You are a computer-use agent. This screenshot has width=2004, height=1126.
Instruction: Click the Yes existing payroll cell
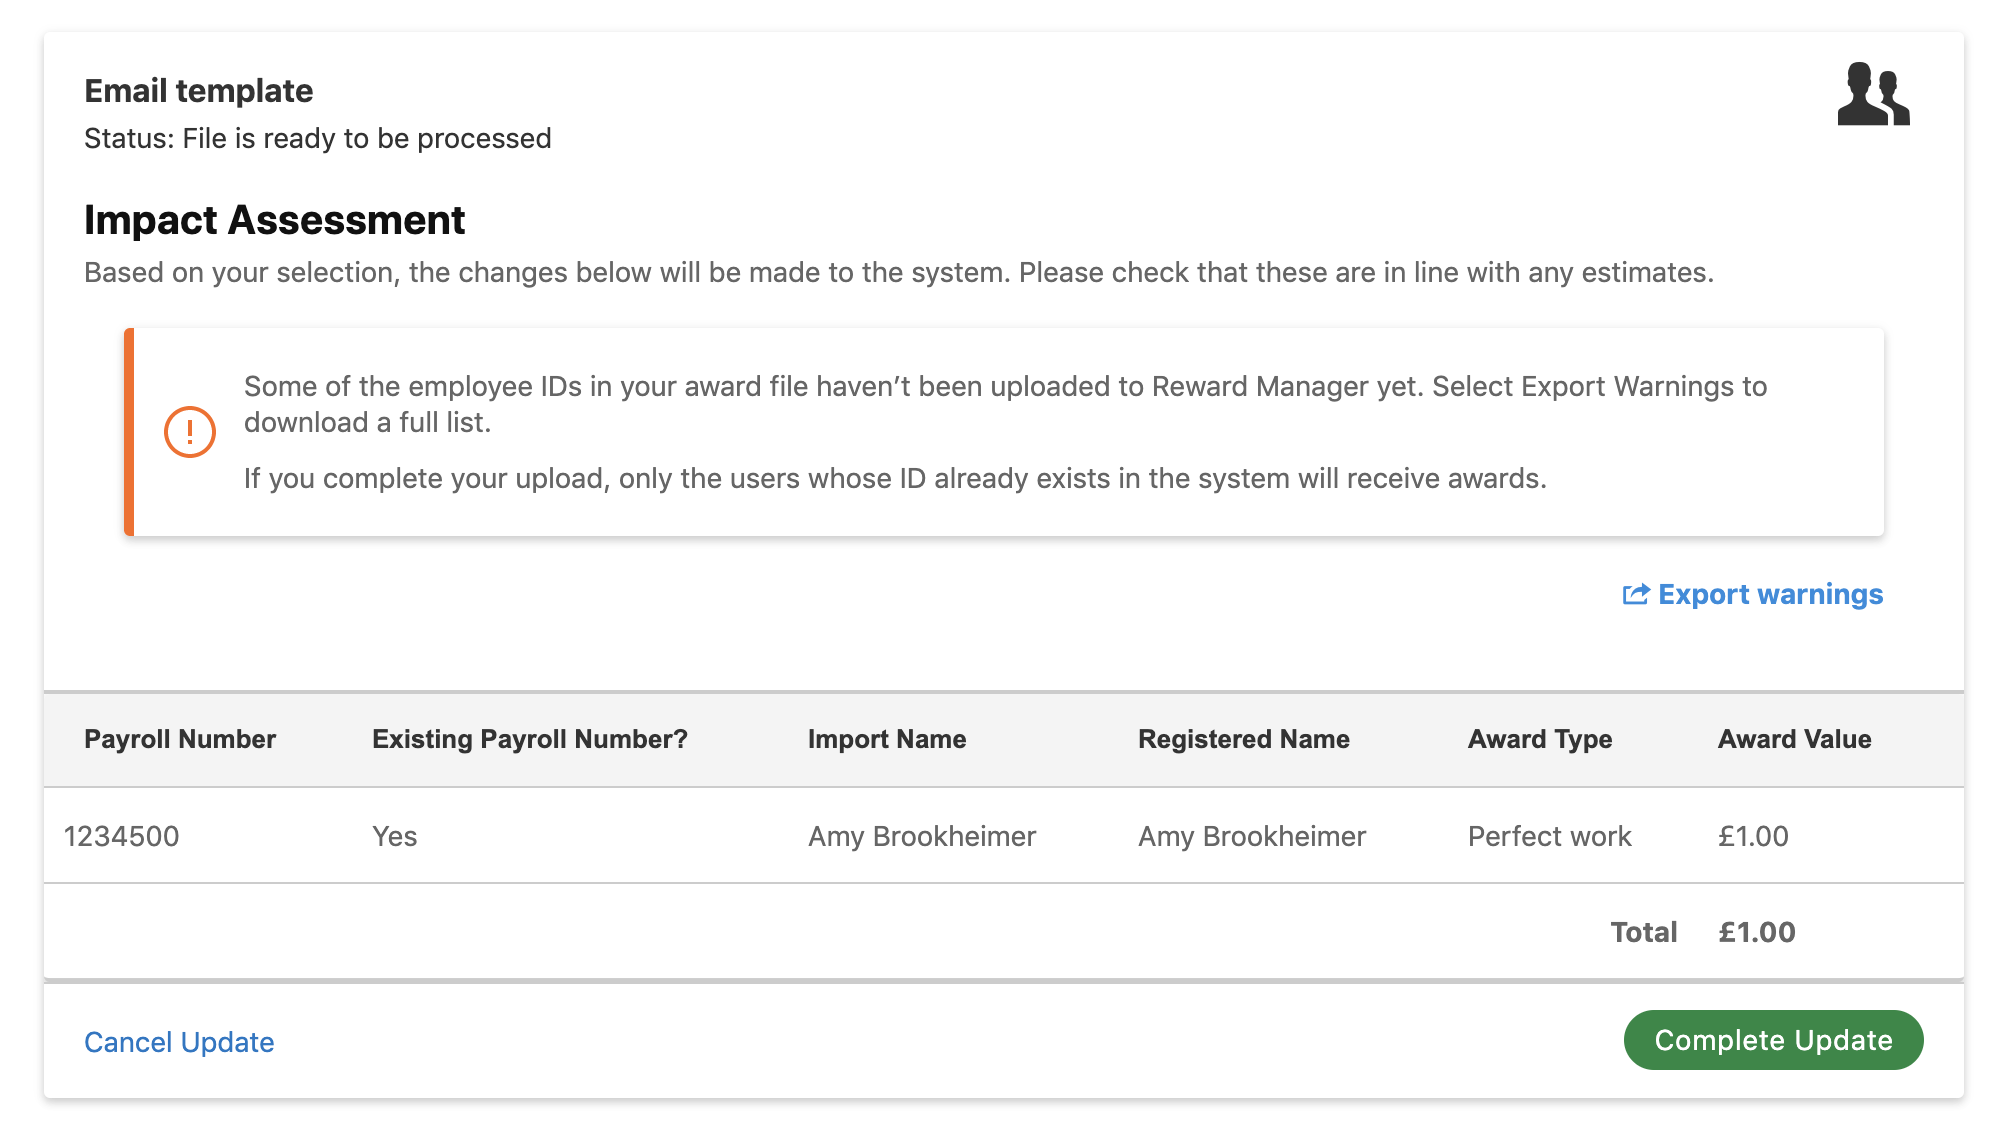point(395,836)
